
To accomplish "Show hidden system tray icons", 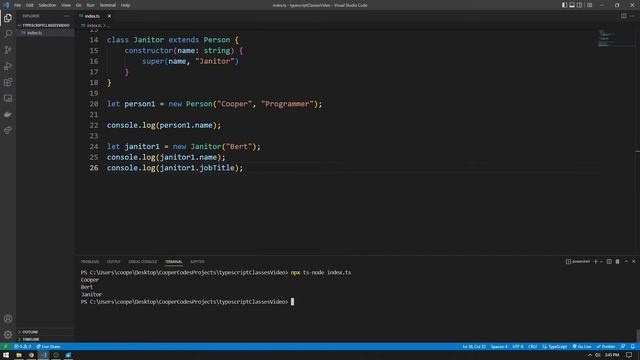I will (x=590, y=355).
